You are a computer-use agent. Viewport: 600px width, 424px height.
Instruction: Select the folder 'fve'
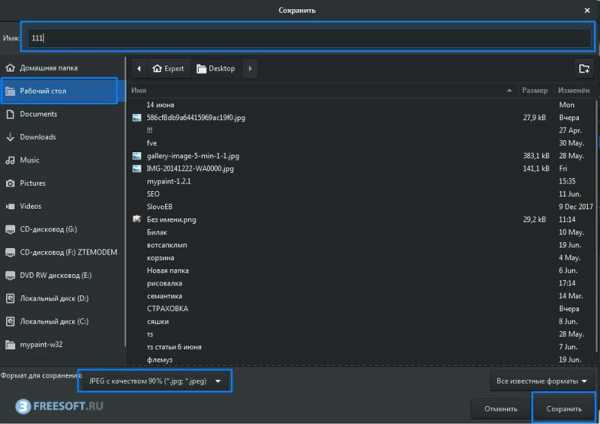(x=152, y=143)
